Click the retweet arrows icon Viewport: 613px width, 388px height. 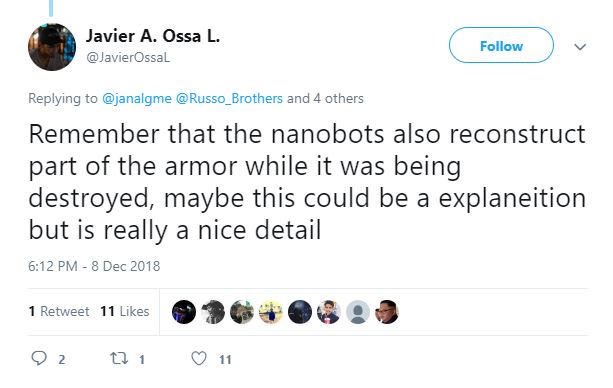click(118, 358)
